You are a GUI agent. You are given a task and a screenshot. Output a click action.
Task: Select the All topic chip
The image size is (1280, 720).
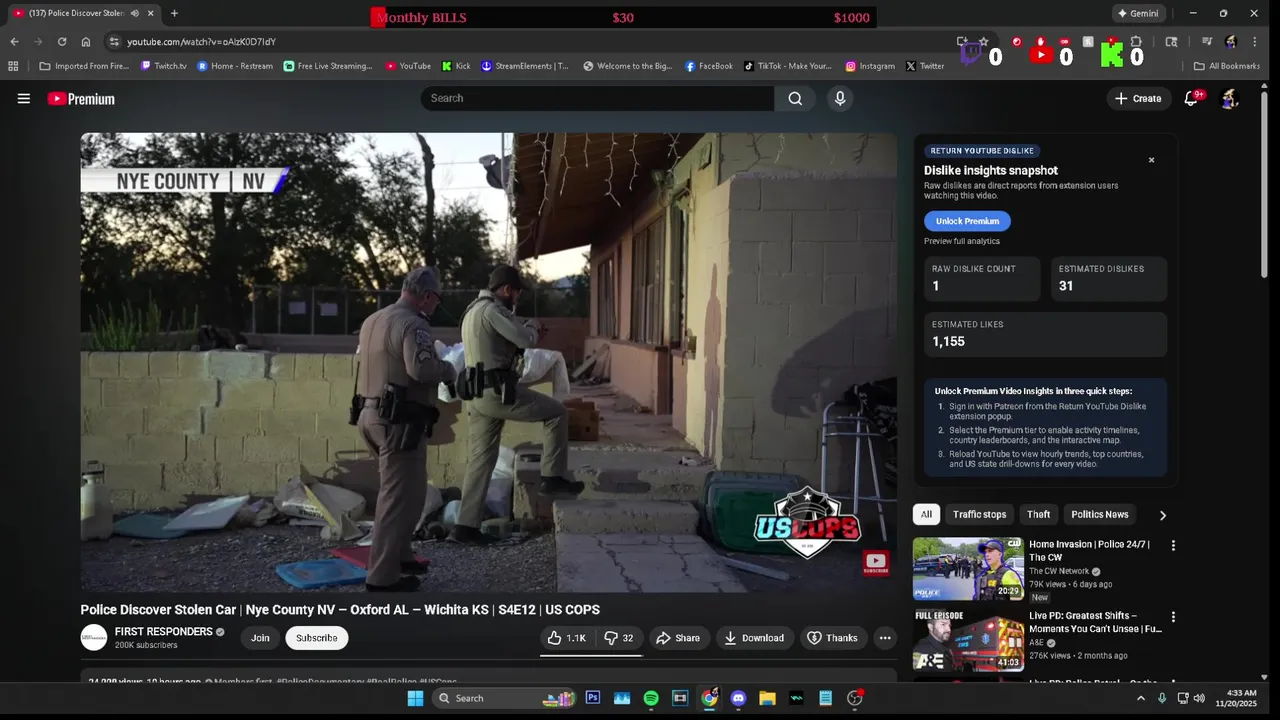tap(926, 514)
